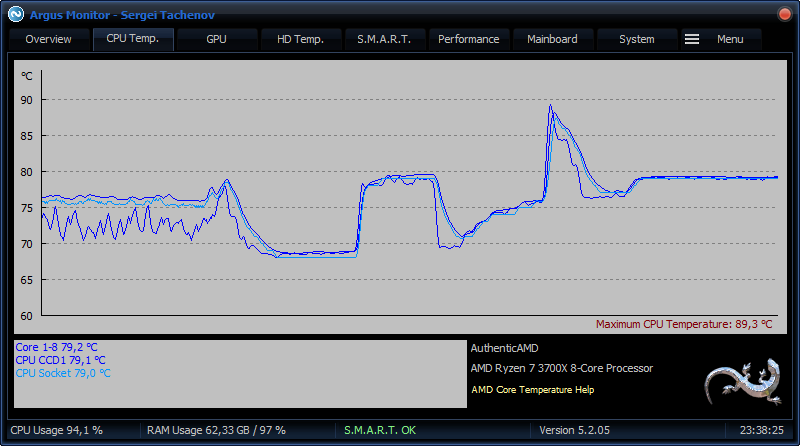Select the System tab
Screen dimensions: 800x446
coord(636,39)
